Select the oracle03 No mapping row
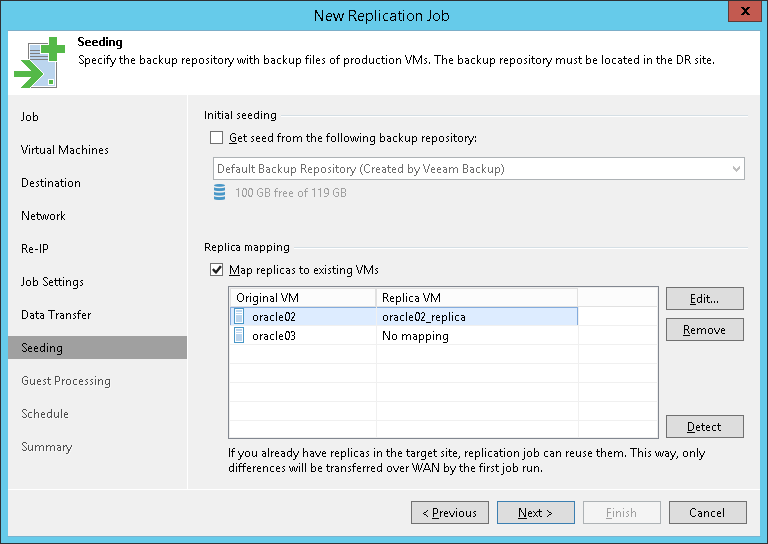Image resolution: width=768 pixels, height=544 pixels. (x=414, y=336)
